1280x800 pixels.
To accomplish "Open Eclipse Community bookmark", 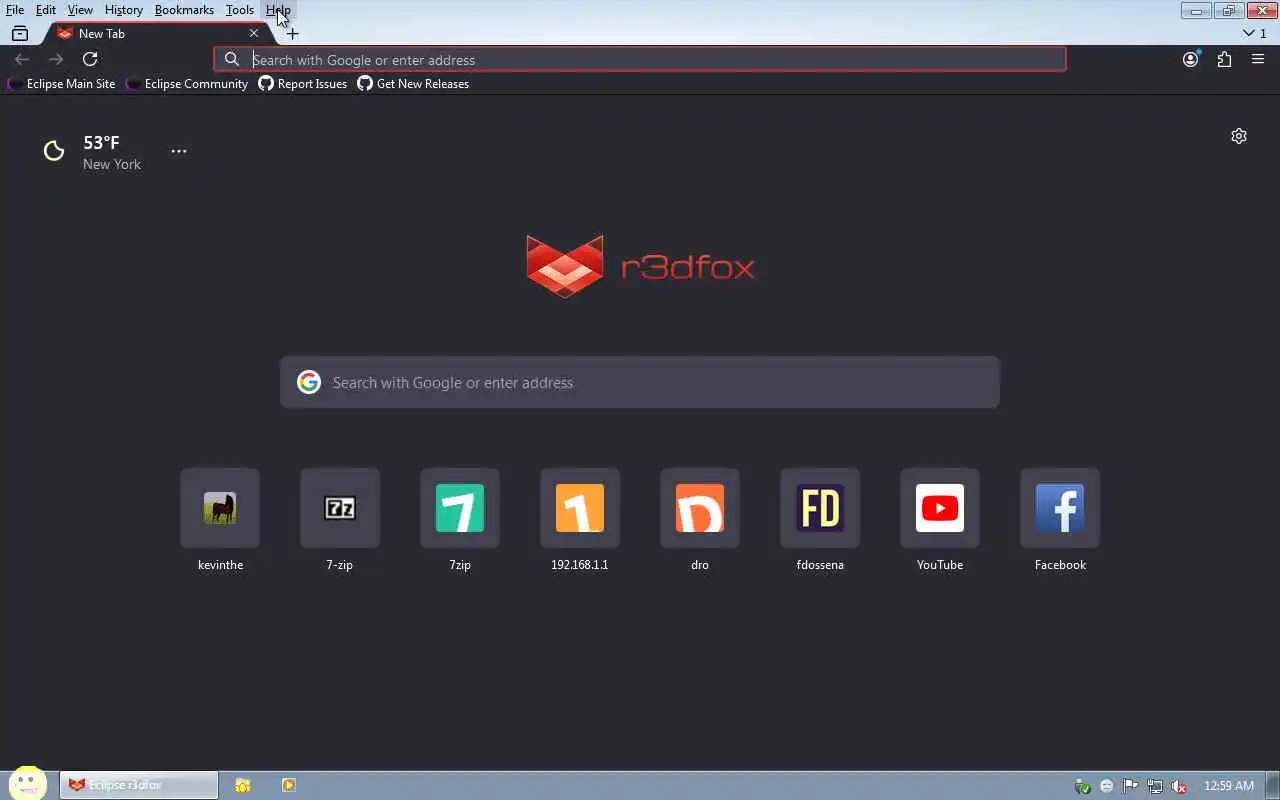I will [x=187, y=84].
